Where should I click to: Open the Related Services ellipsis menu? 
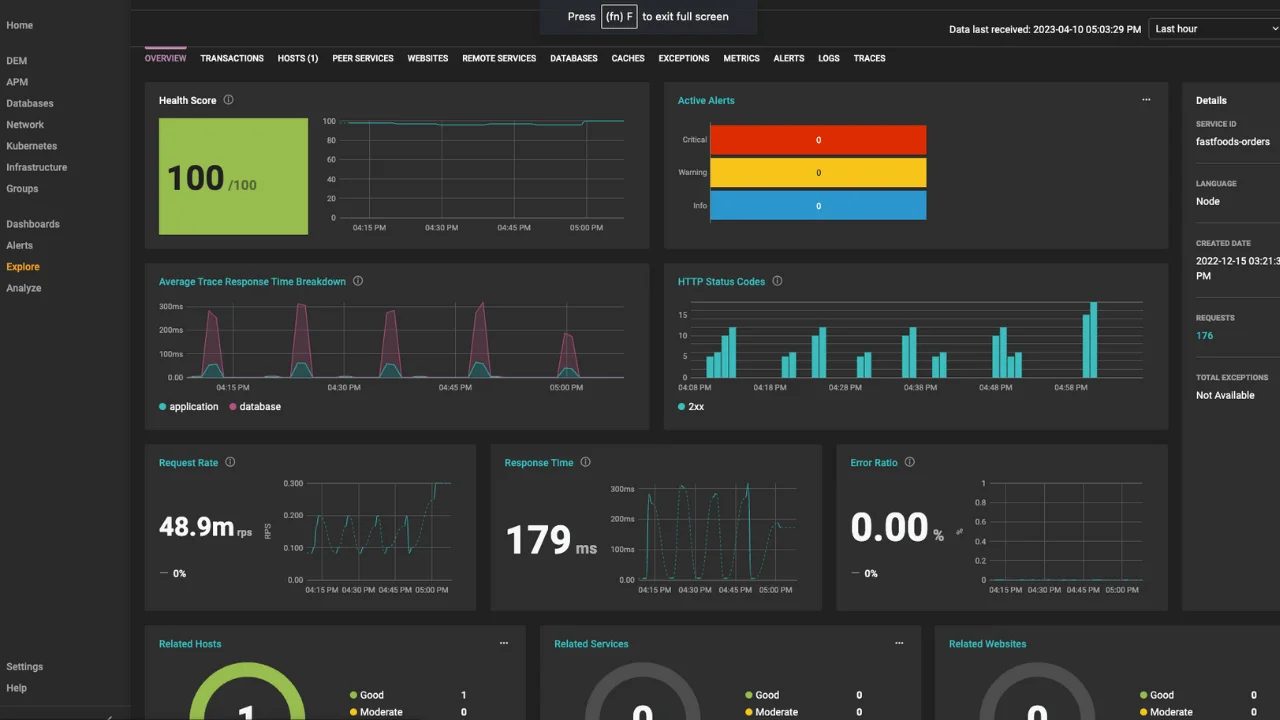pos(899,643)
